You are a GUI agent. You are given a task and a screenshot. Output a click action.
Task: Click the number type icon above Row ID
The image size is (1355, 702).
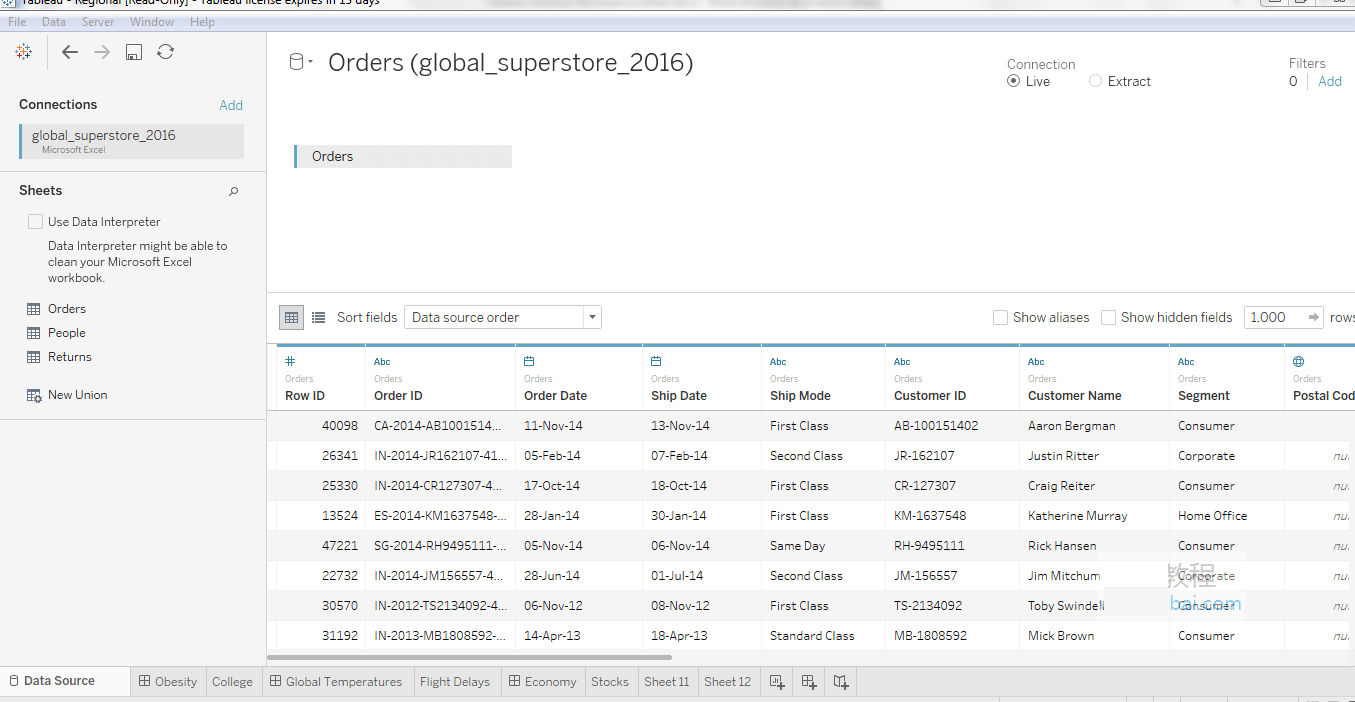pyautogui.click(x=290, y=361)
